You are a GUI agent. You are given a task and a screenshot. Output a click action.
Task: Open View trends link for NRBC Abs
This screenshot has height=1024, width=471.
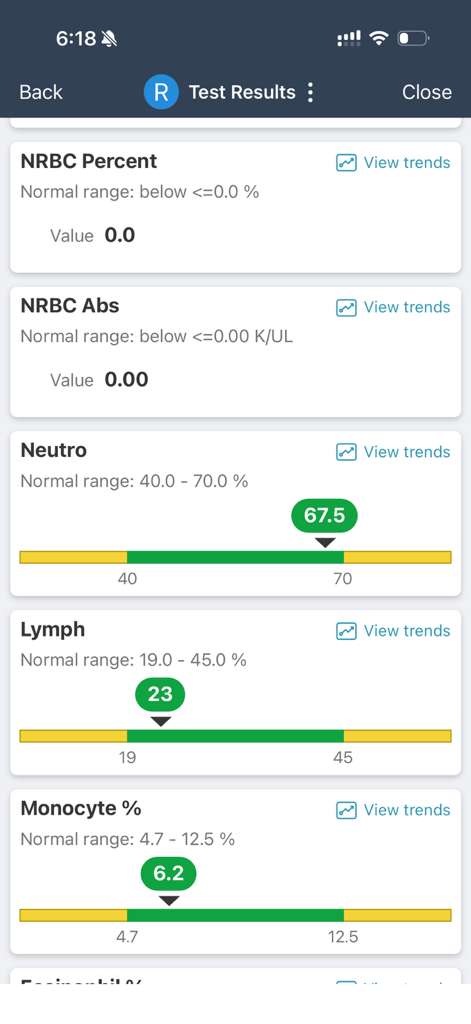(x=406, y=307)
